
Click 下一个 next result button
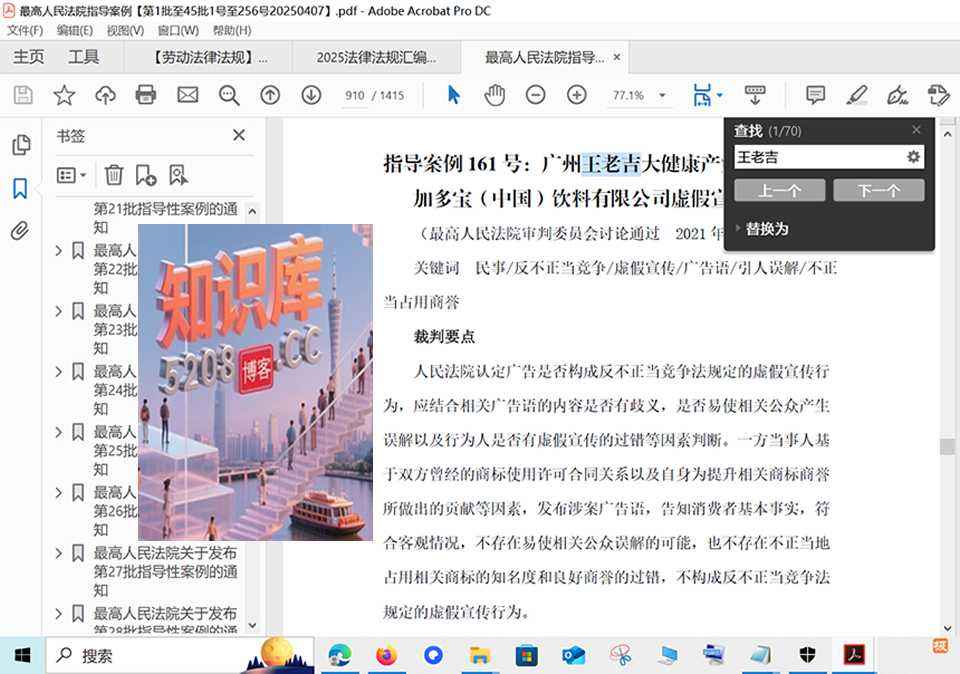[879, 190]
